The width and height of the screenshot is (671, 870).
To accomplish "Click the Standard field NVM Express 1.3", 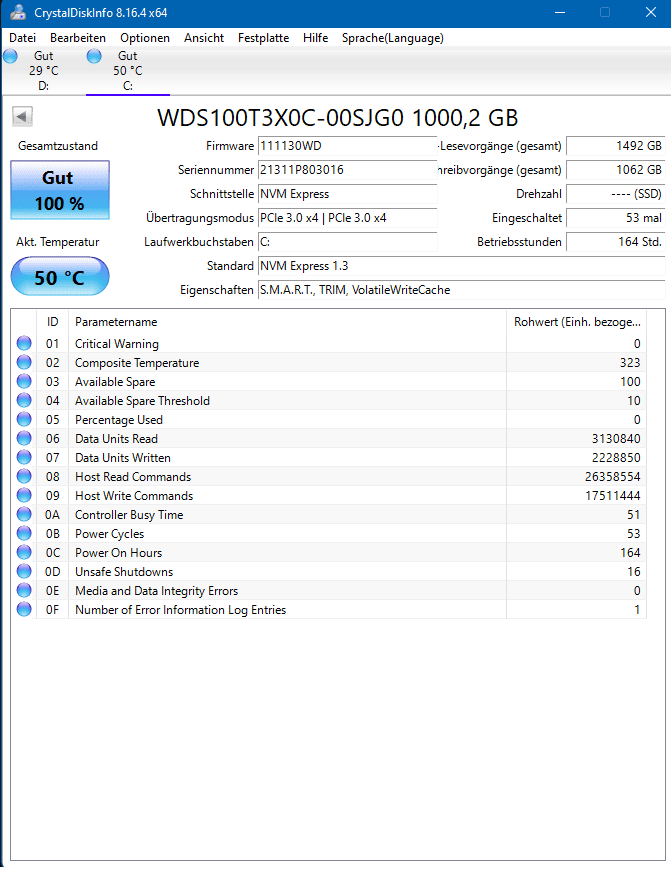I will pyautogui.click(x=462, y=266).
